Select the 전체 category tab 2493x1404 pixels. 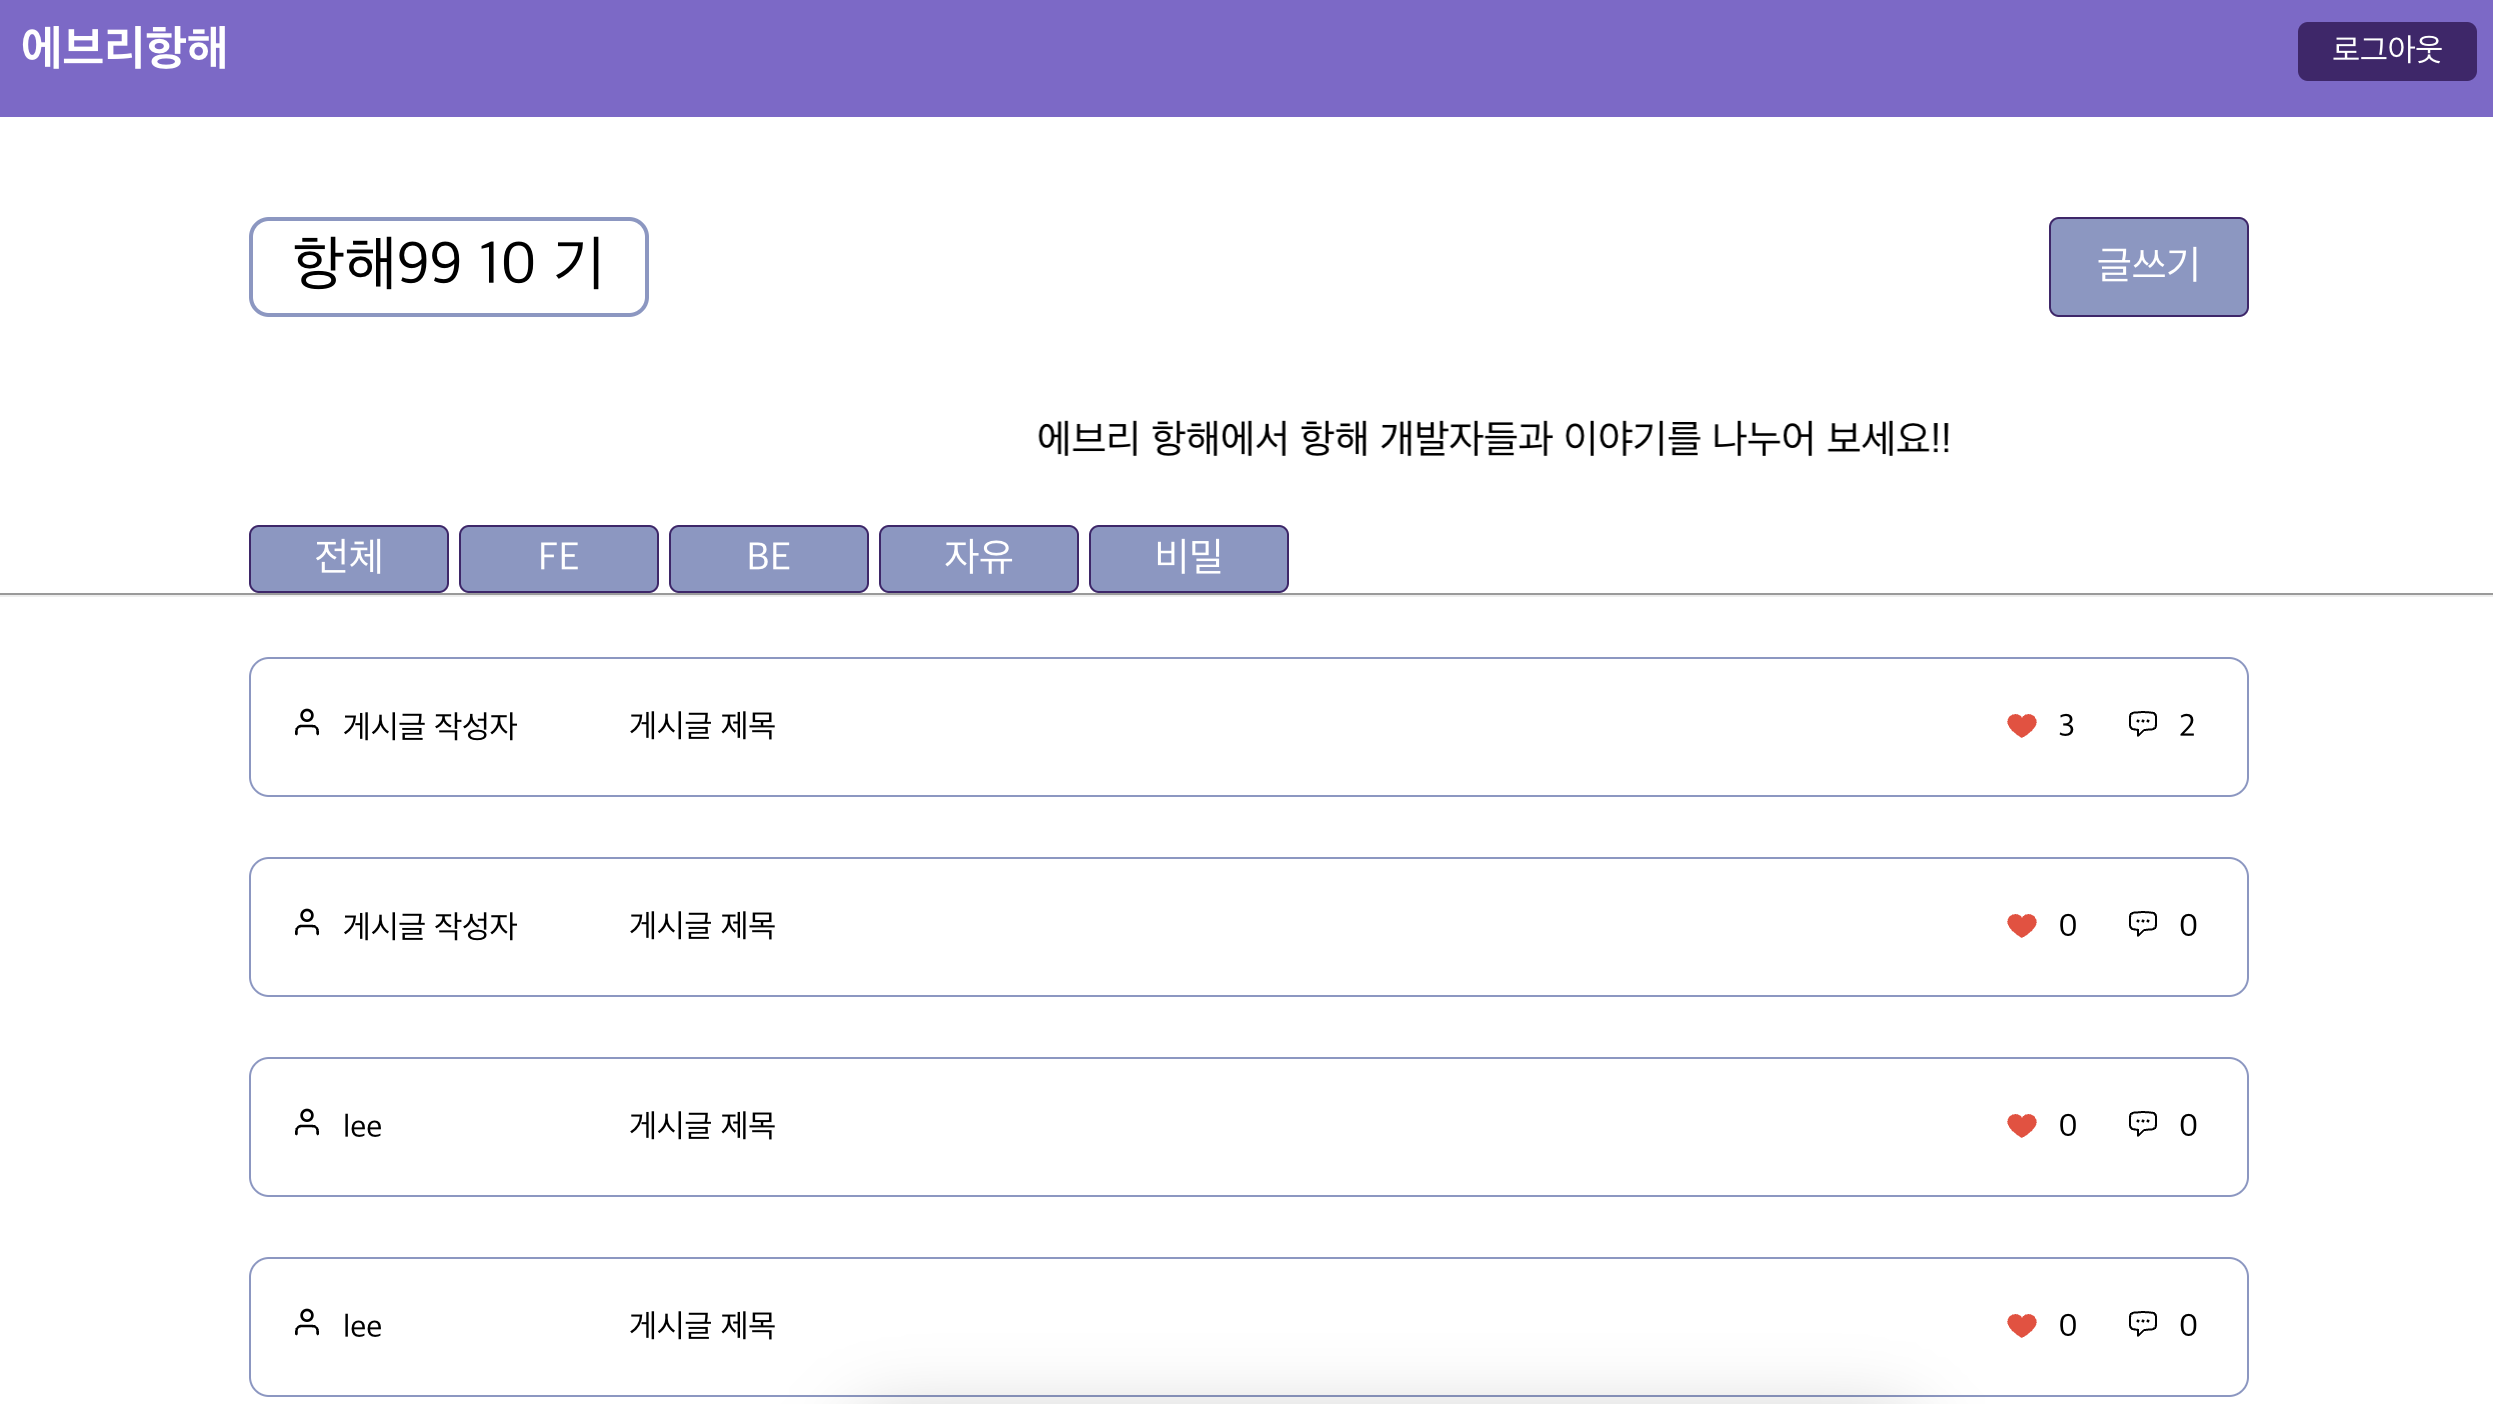click(x=348, y=558)
